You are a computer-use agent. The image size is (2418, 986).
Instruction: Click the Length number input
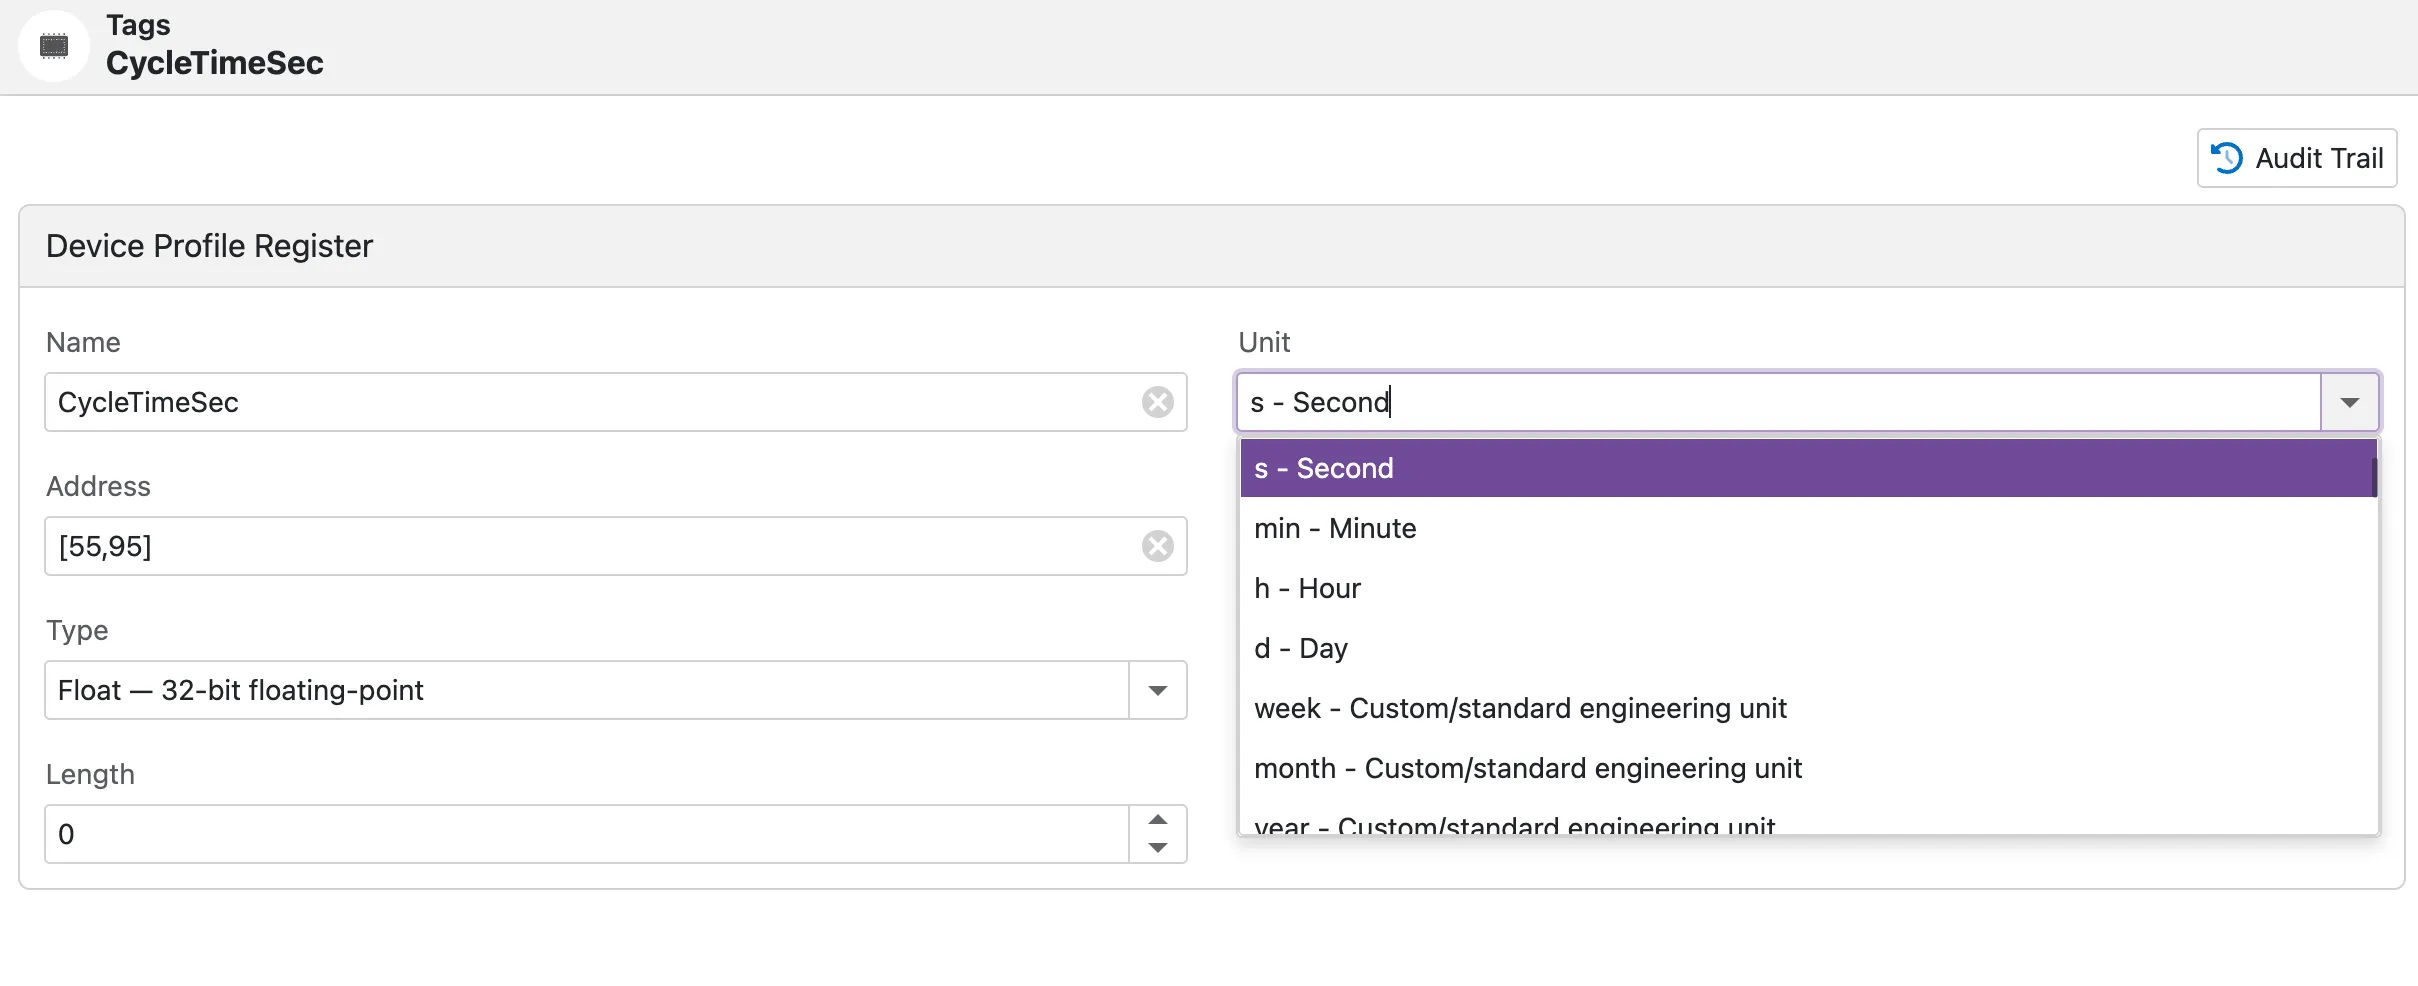(586, 834)
